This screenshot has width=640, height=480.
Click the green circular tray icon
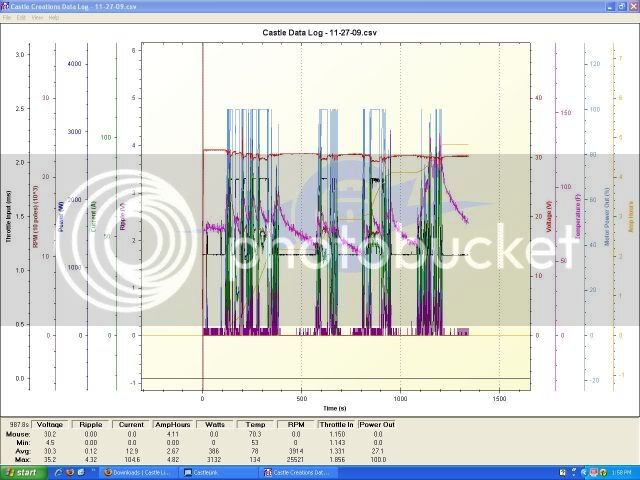coord(603,473)
